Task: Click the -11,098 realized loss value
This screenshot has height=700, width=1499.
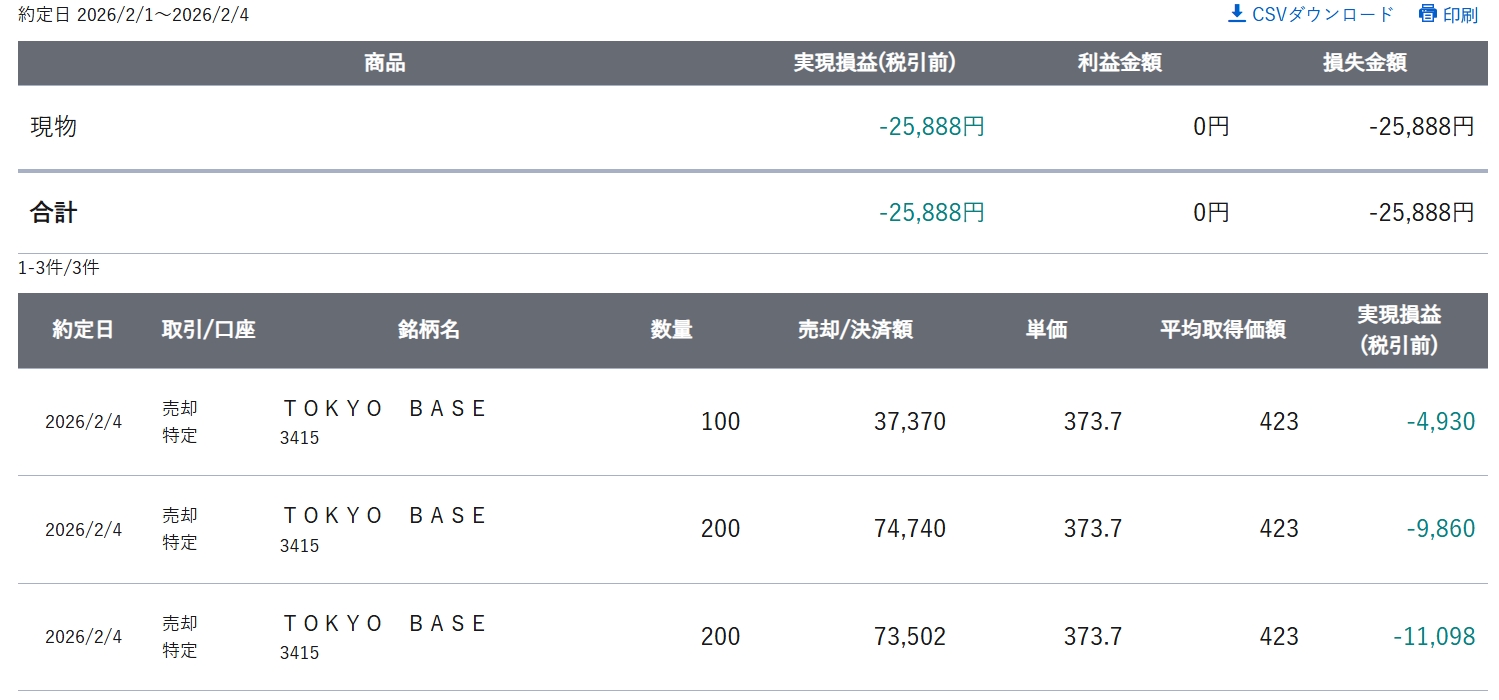Action: (1433, 637)
